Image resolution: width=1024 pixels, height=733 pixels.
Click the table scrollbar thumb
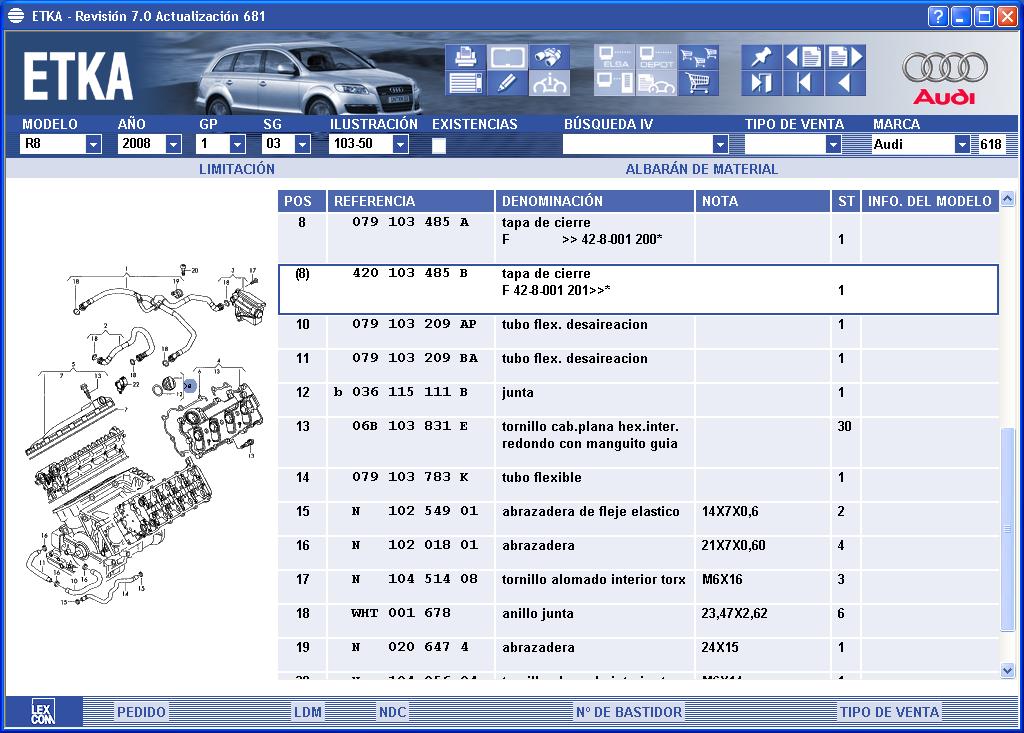1008,529
